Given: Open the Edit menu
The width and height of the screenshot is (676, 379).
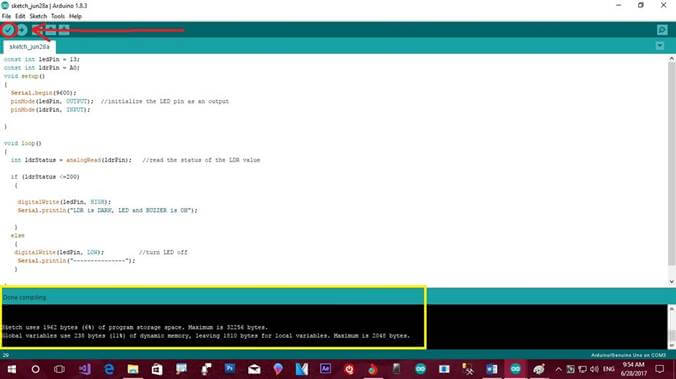Looking at the screenshot, I should click(x=20, y=16).
